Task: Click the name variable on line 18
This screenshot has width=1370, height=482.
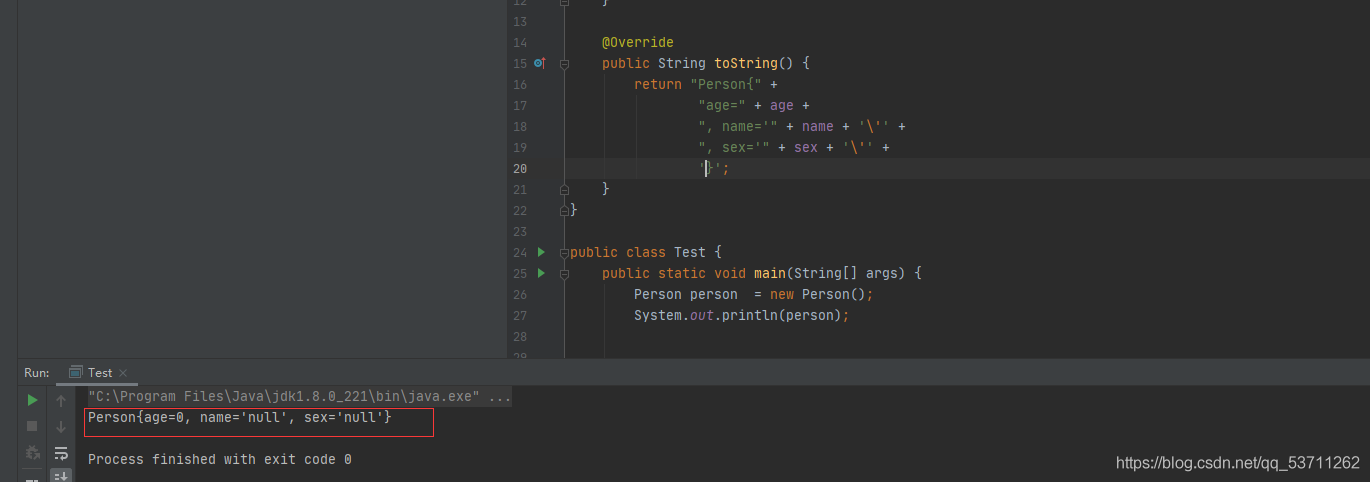Action: click(818, 126)
